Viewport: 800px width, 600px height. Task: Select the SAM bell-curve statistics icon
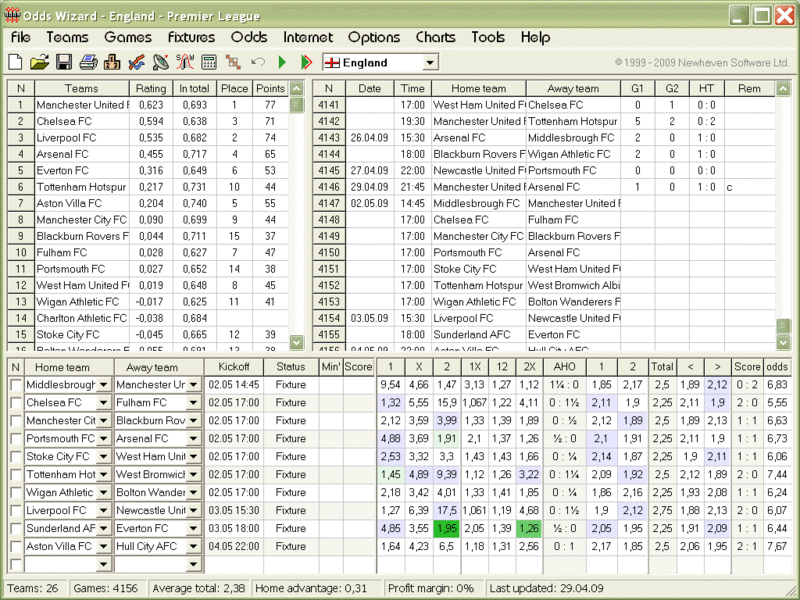[x=183, y=62]
